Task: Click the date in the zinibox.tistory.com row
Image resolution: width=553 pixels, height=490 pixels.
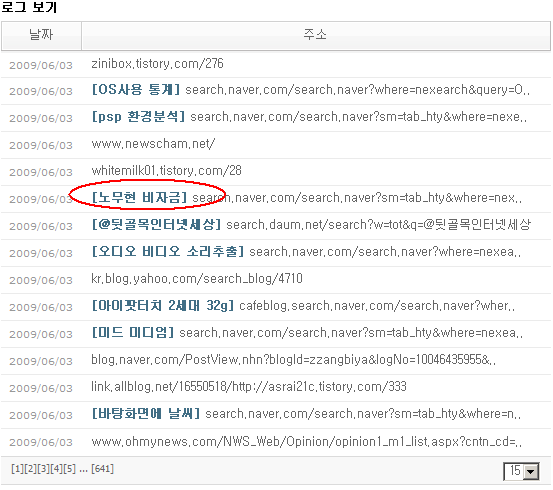Action: coord(41,66)
